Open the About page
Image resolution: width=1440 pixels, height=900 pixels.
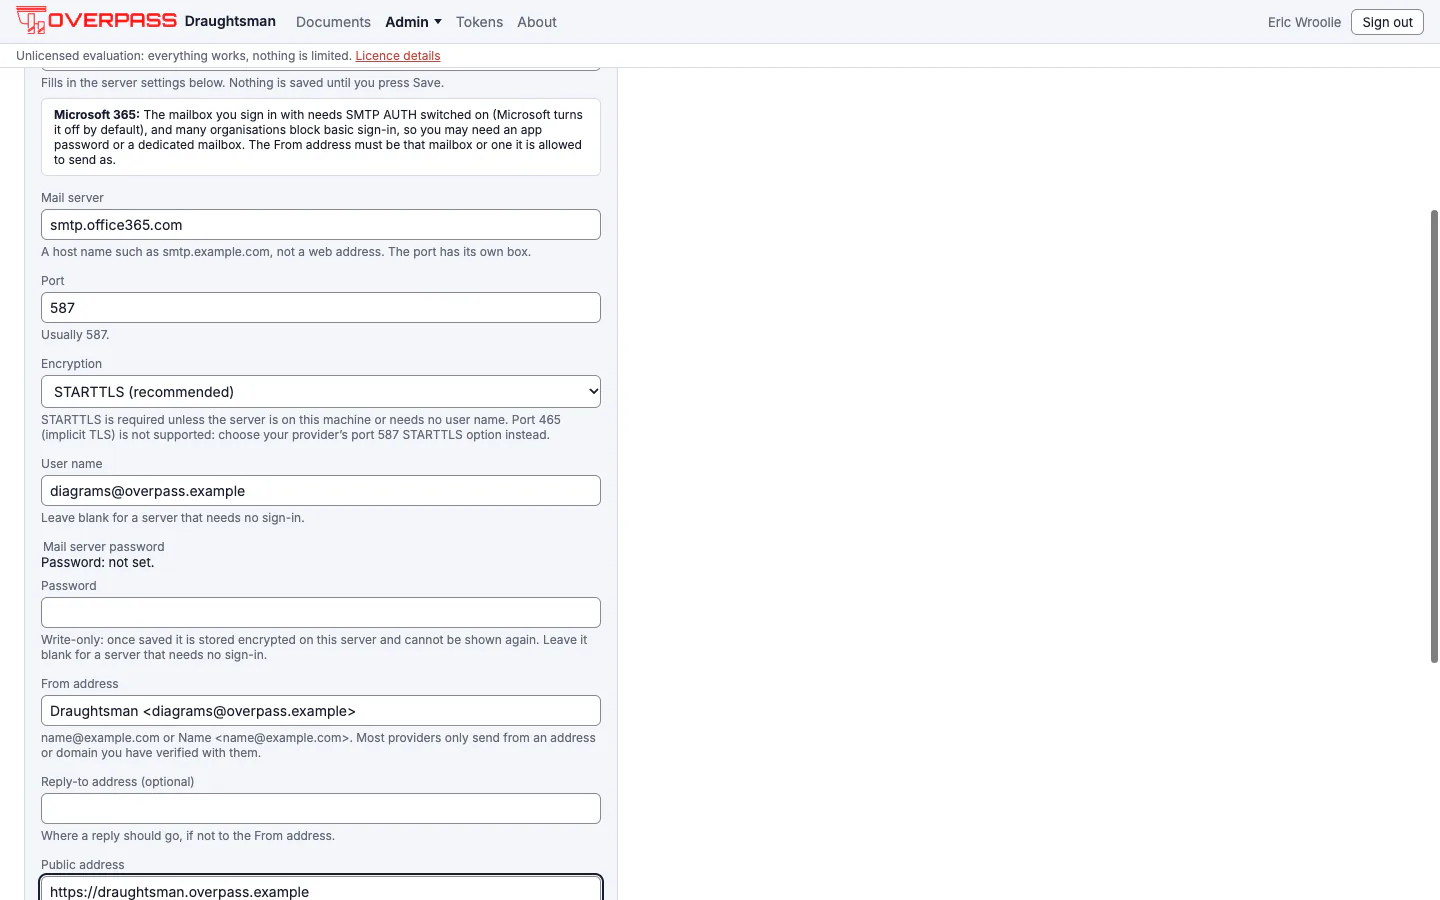click(x=537, y=22)
